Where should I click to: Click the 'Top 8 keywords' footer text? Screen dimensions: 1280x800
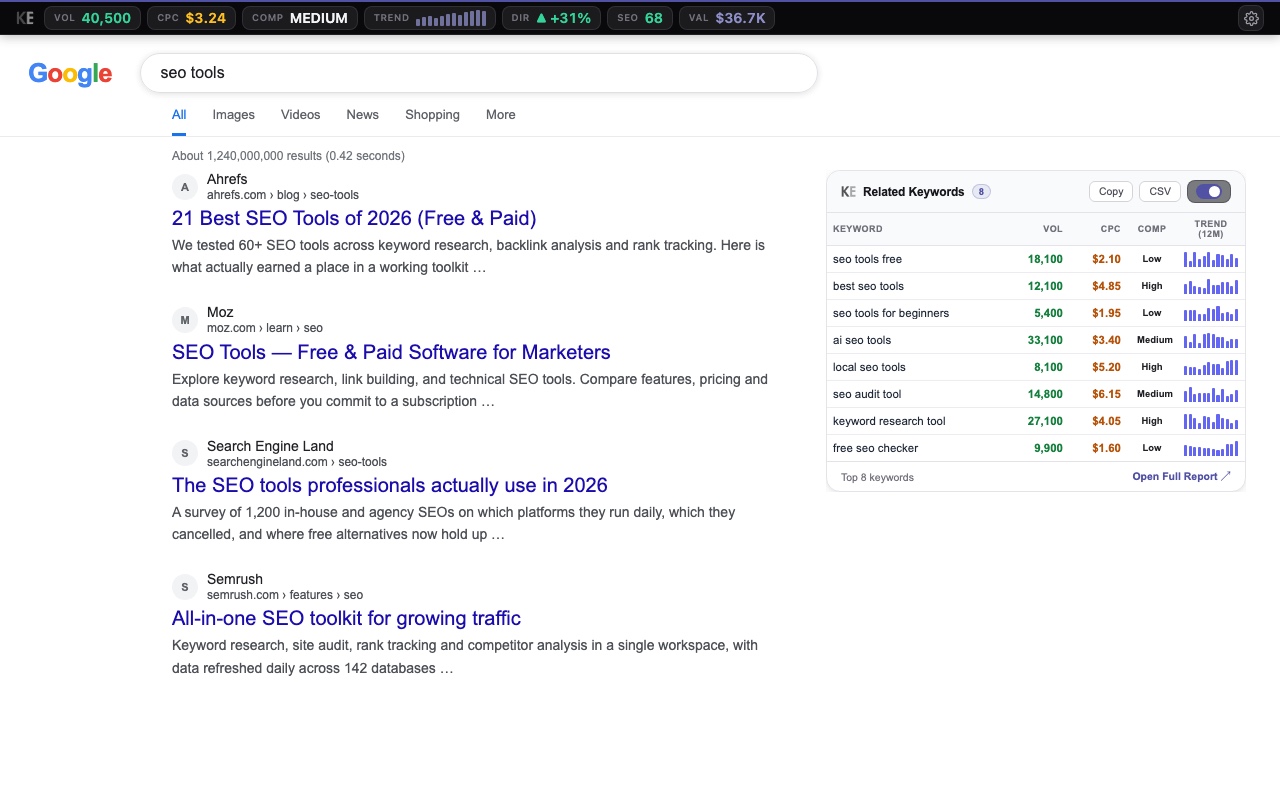click(x=877, y=477)
